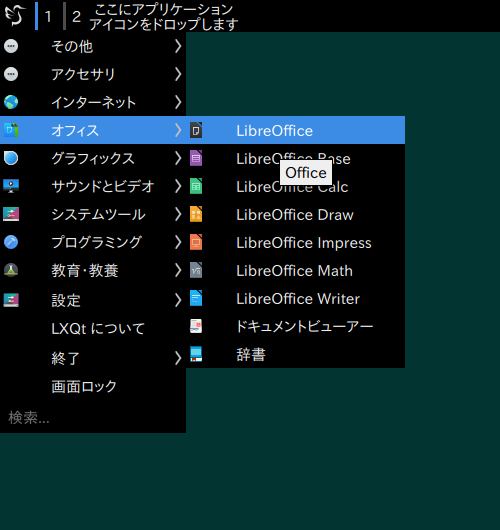Click the 検索... search field
Viewport: 500px width, 530px height.
[x=93, y=418]
